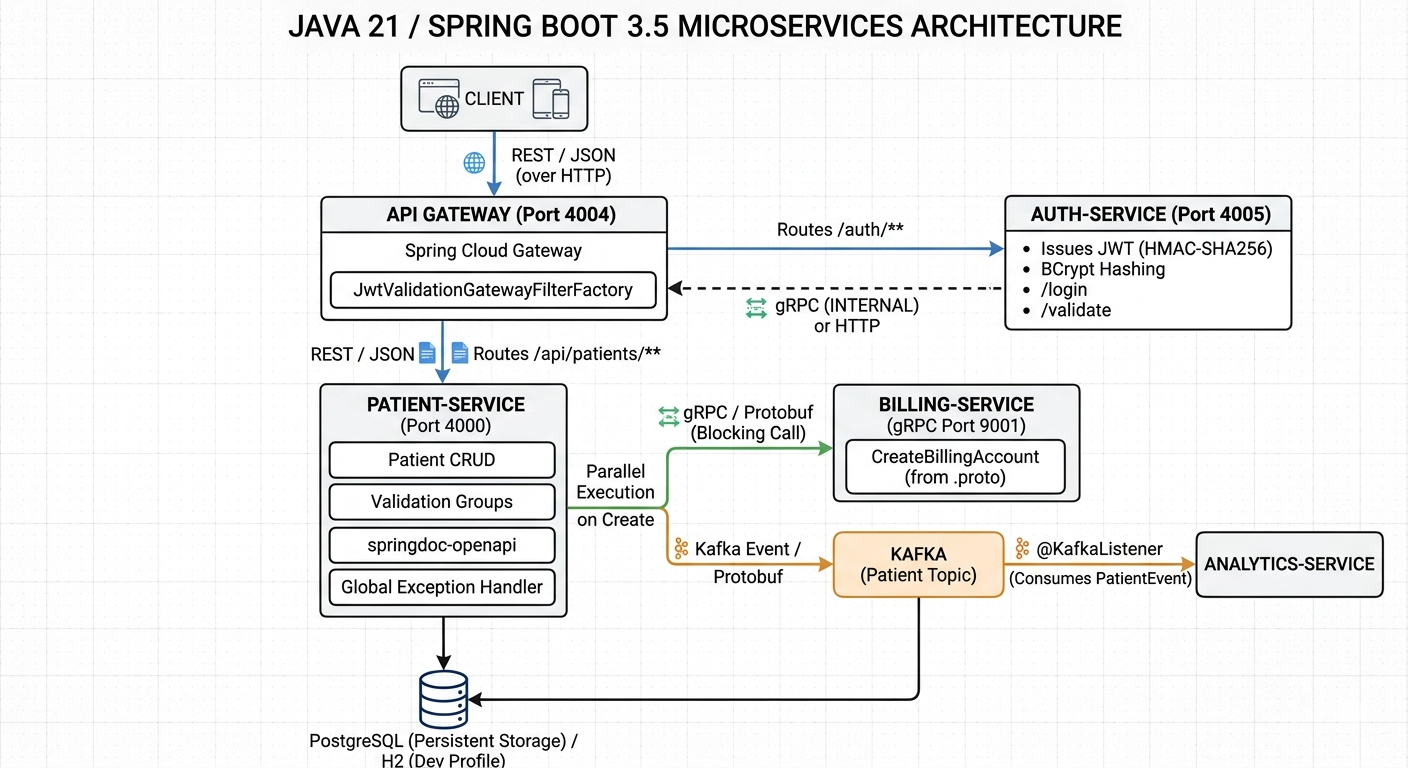The image size is (1408, 768).
Task: Click document icon right of lower REST / JSON
Action: (x=427, y=353)
